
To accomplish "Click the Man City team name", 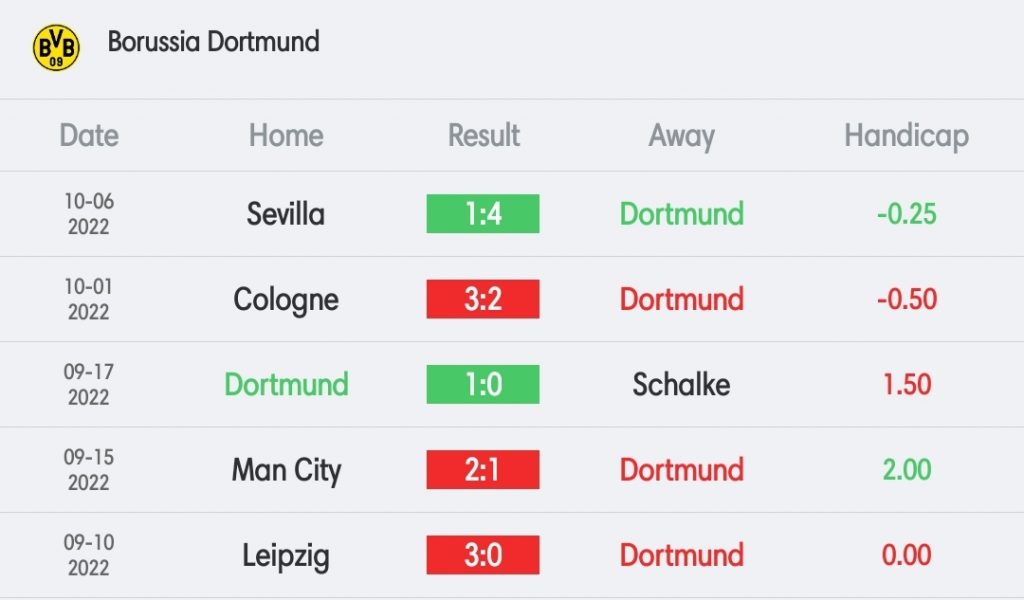I will [x=286, y=471].
